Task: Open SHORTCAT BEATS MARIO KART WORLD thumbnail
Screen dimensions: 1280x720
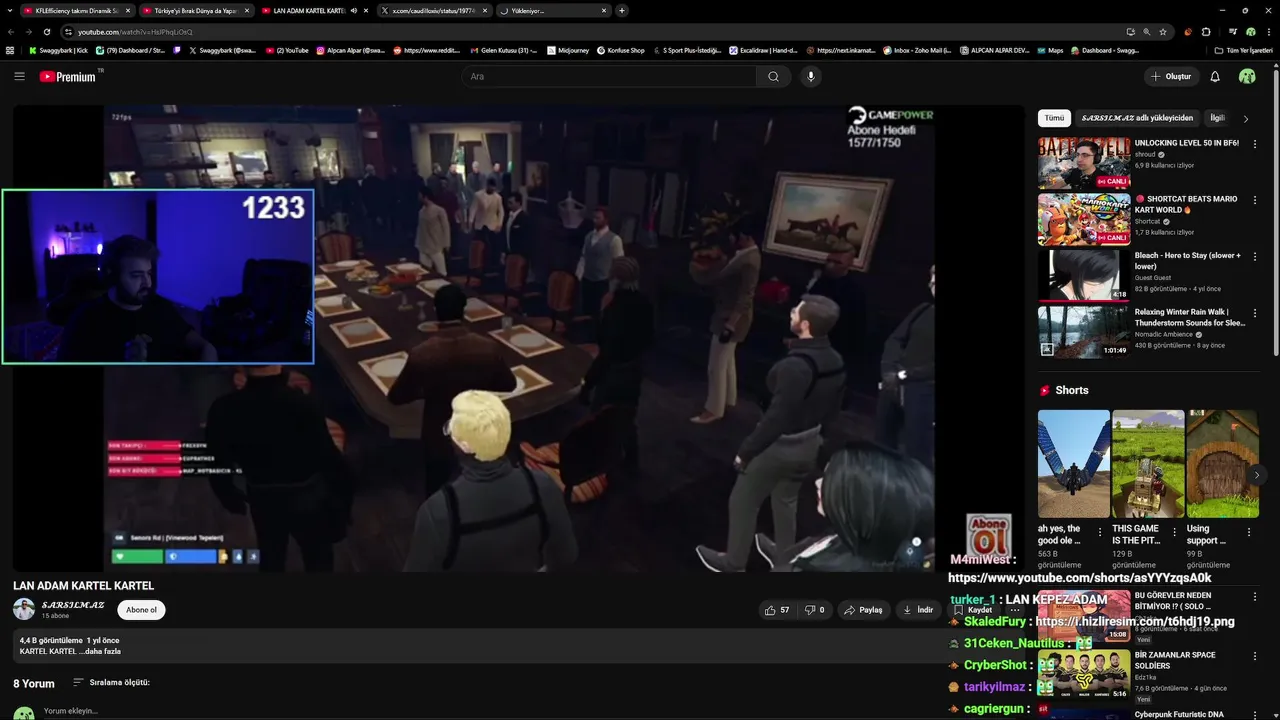Action: pos(1084,219)
